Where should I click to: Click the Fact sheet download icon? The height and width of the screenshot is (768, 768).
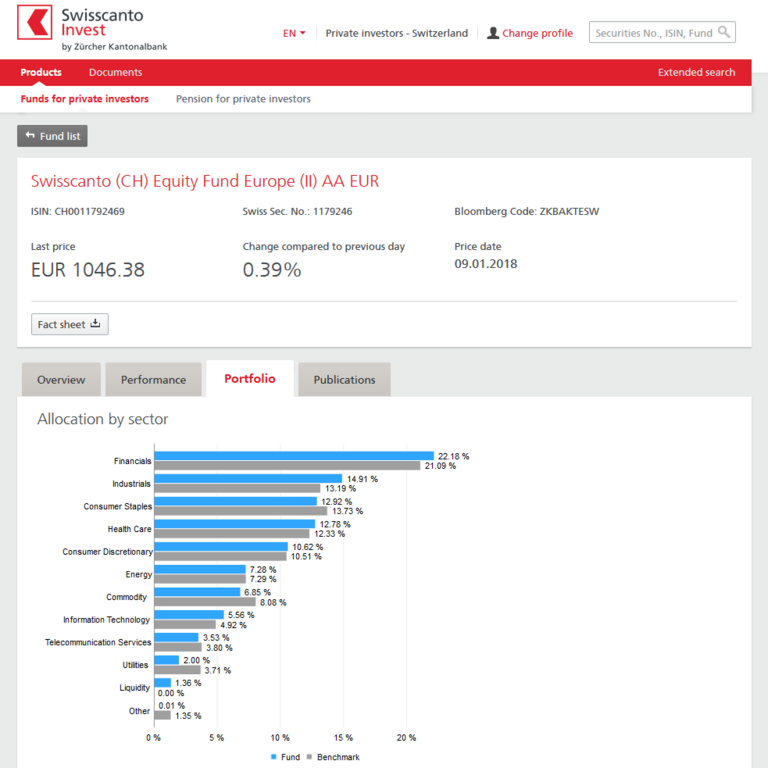coord(96,323)
